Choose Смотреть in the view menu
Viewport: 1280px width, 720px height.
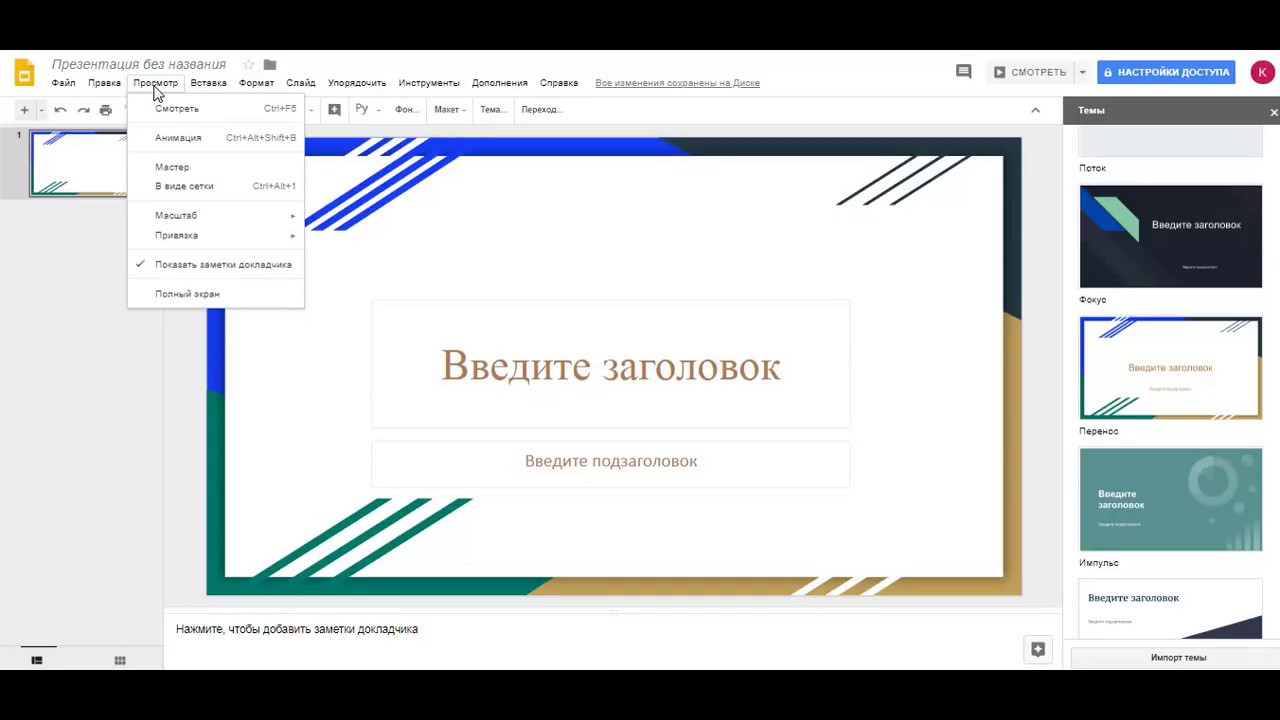pos(216,108)
